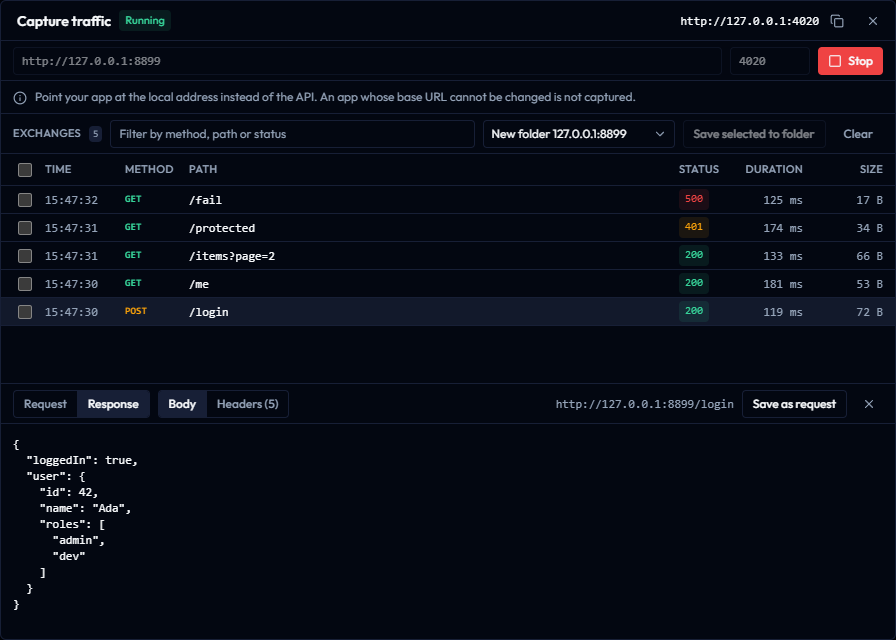Click the 125 ms duration value
The width and height of the screenshot is (896, 640).
[x=783, y=200]
